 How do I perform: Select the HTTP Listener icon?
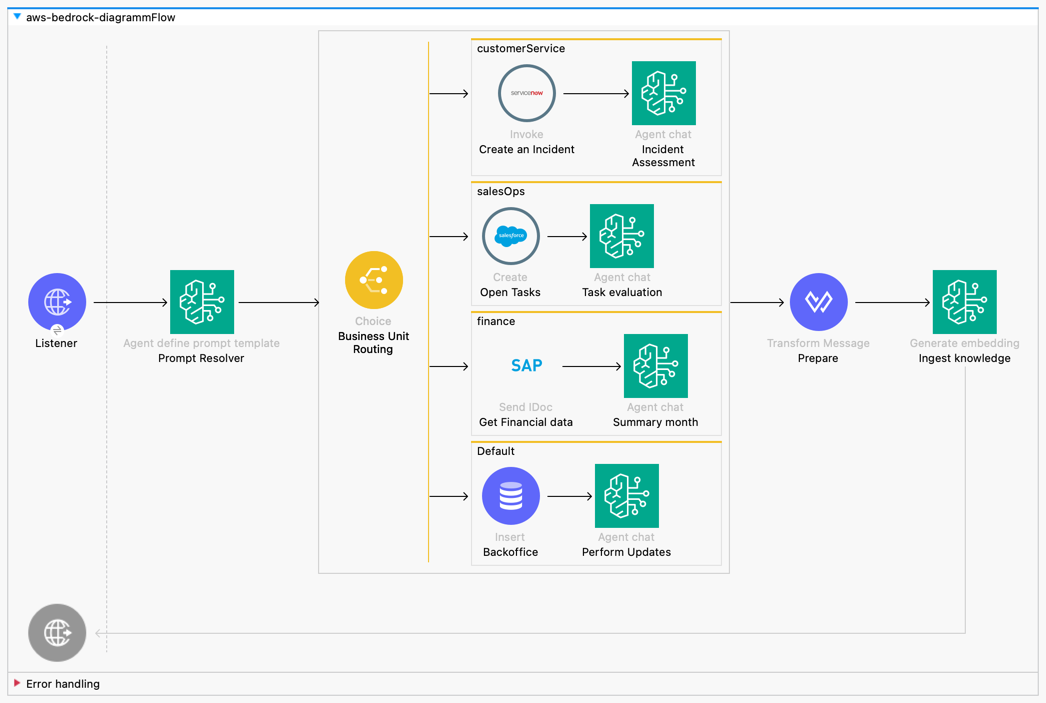click(x=57, y=301)
